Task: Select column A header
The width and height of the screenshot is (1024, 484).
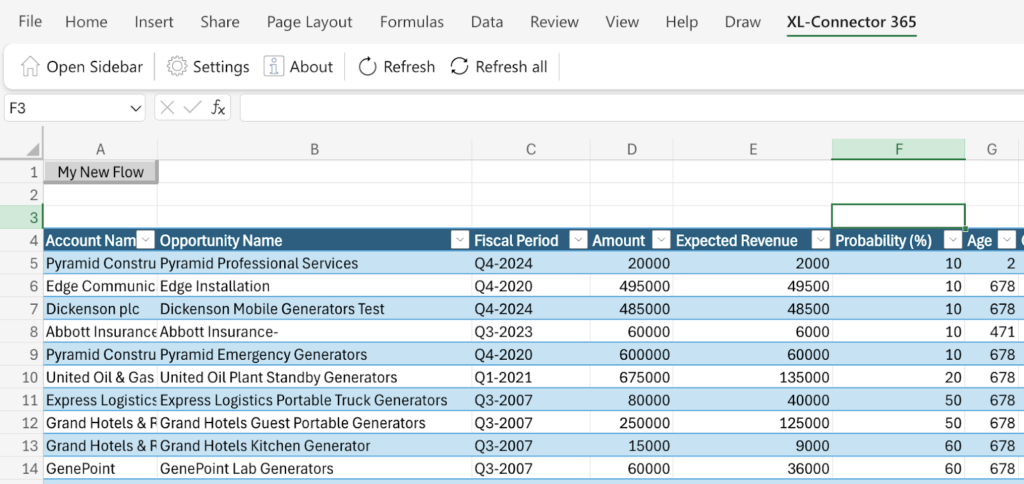Action: 101,150
